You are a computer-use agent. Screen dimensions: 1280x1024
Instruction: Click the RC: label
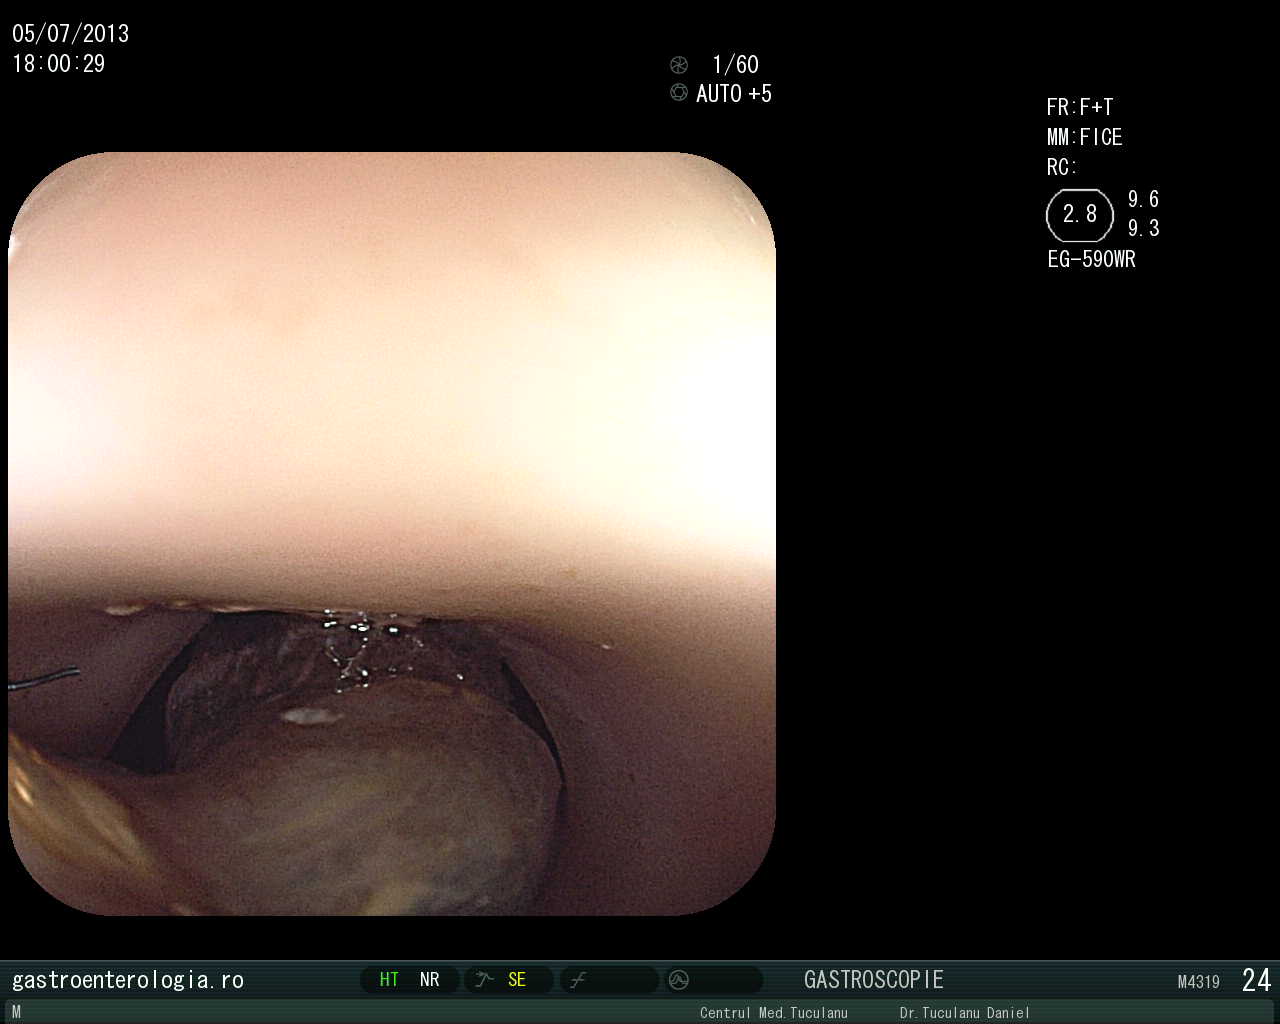[1062, 167]
